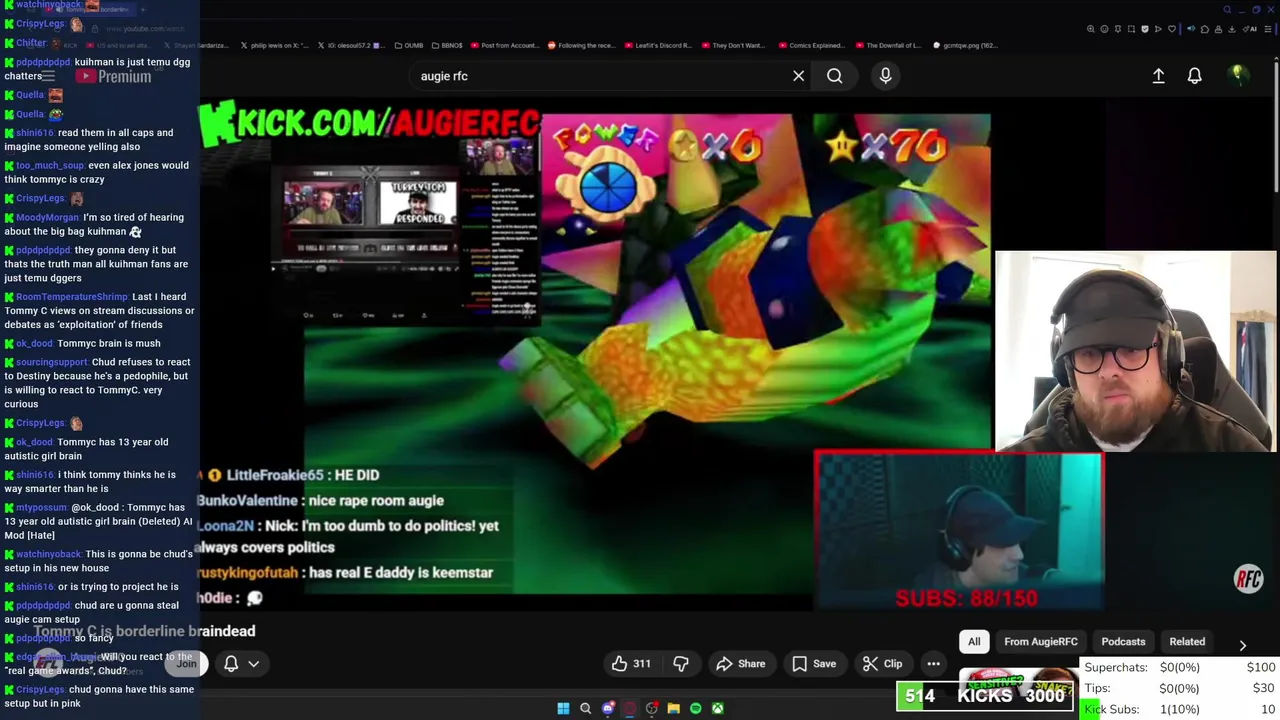
Task: Click the 'SUBS: 88/150' counter overlay
Action: 966,598
